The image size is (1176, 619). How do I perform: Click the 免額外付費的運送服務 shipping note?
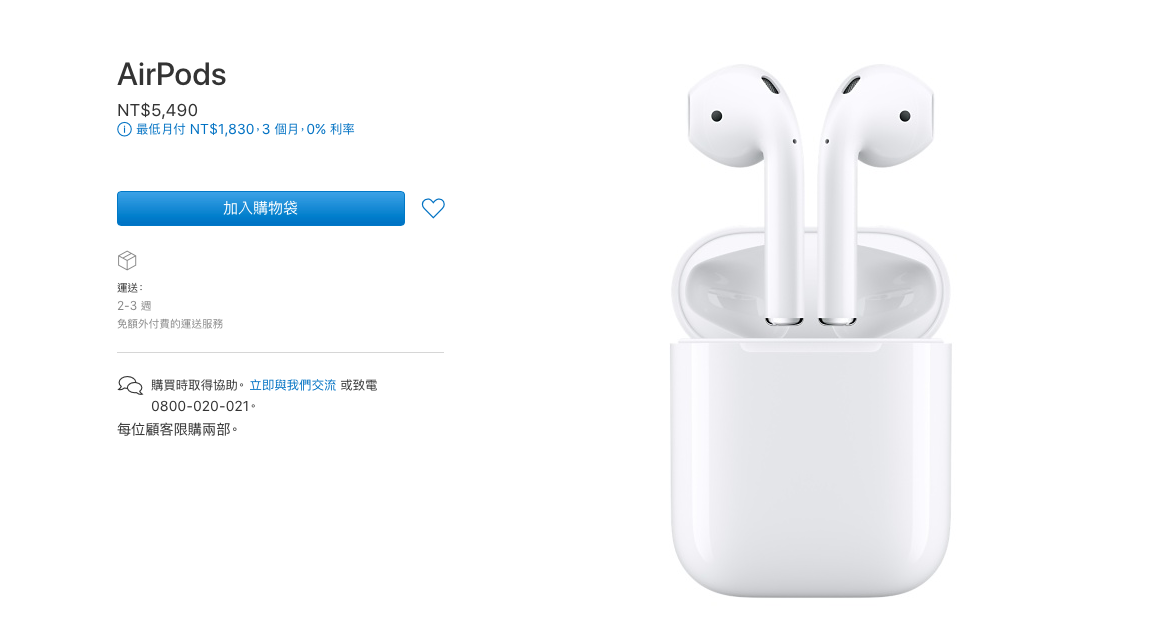[x=170, y=324]
